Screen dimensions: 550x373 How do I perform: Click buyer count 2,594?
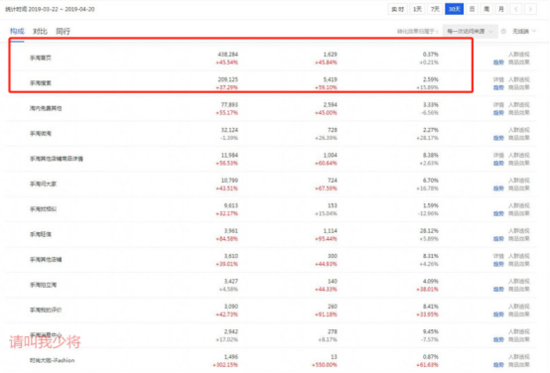pyautogui.click(x=330, y=105)
